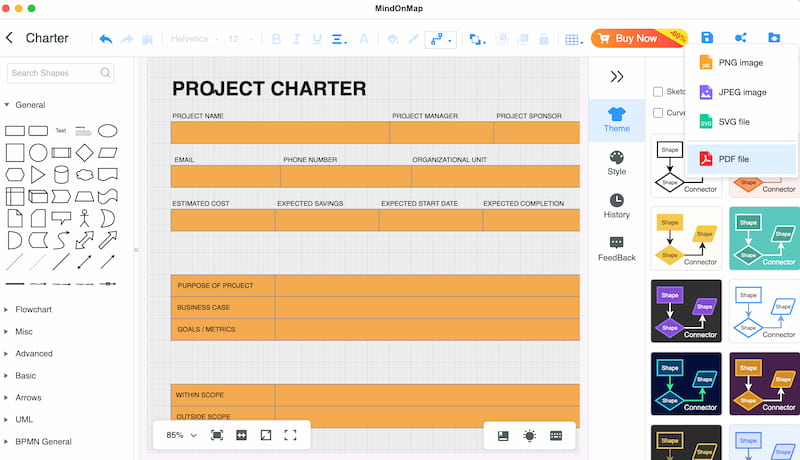
Task: Pick the cloud shape from General shapes
Action: coord(84,174)
